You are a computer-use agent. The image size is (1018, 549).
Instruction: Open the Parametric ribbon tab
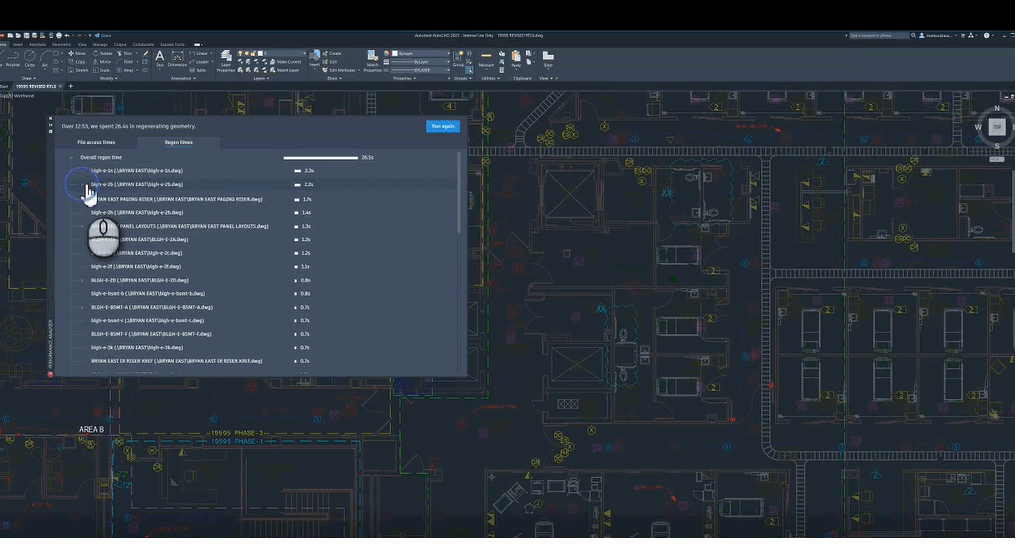[62, 45]
